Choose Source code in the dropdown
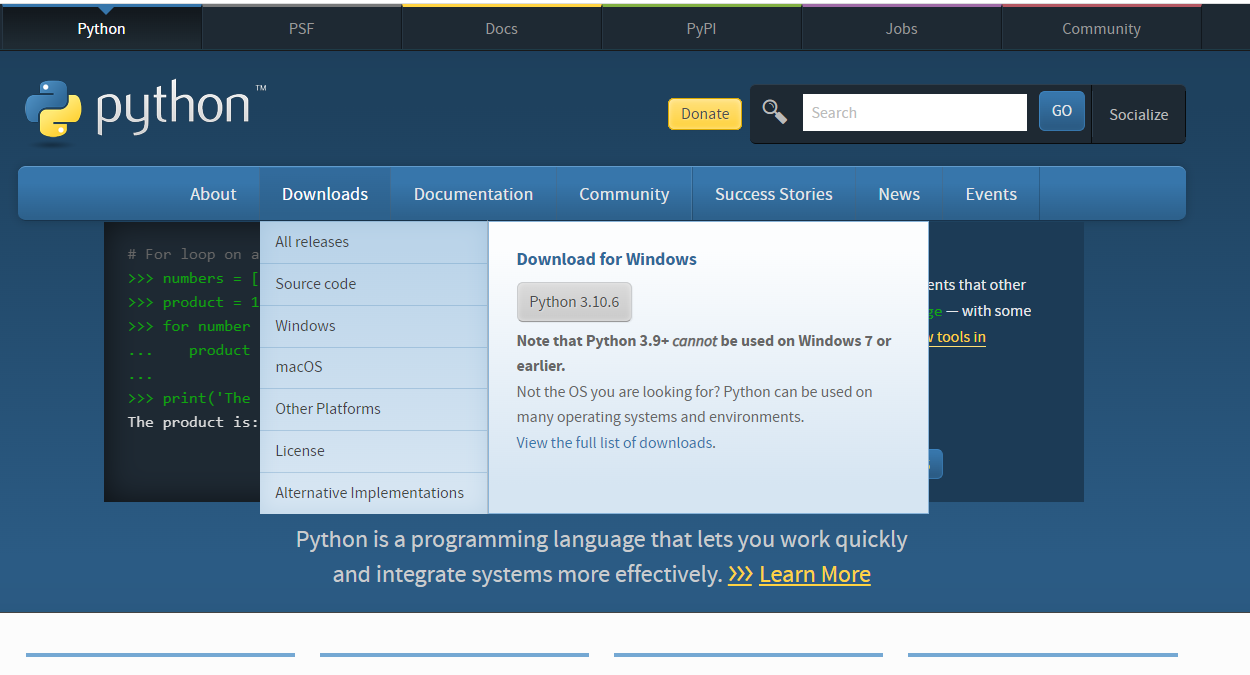This screenshot has width=1250, height=675. point(374,284)
